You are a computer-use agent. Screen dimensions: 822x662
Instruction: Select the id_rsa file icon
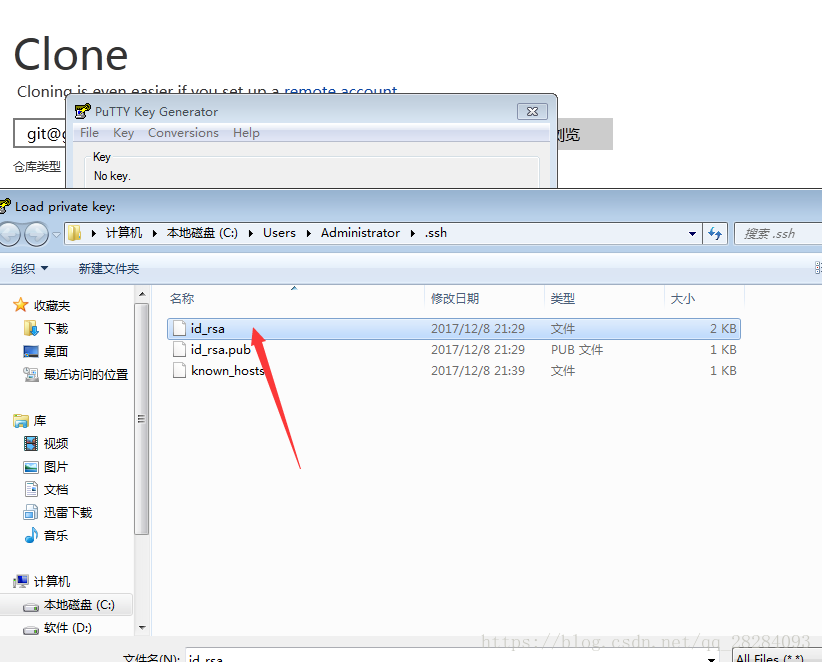click(179, 329)
